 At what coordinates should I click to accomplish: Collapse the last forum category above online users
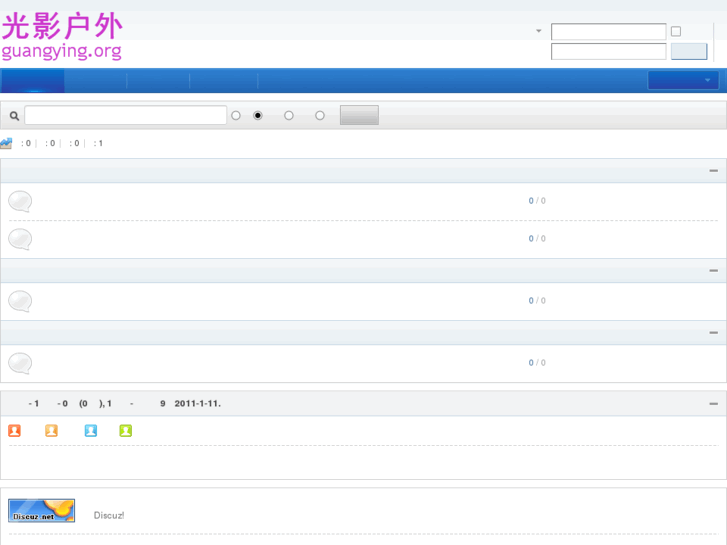714,333
